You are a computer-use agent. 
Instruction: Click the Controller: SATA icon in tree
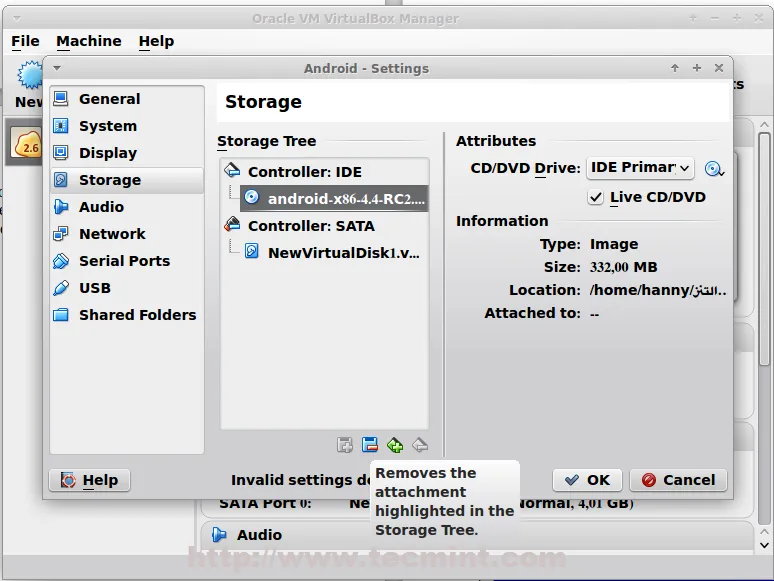(x=233, y=225)
